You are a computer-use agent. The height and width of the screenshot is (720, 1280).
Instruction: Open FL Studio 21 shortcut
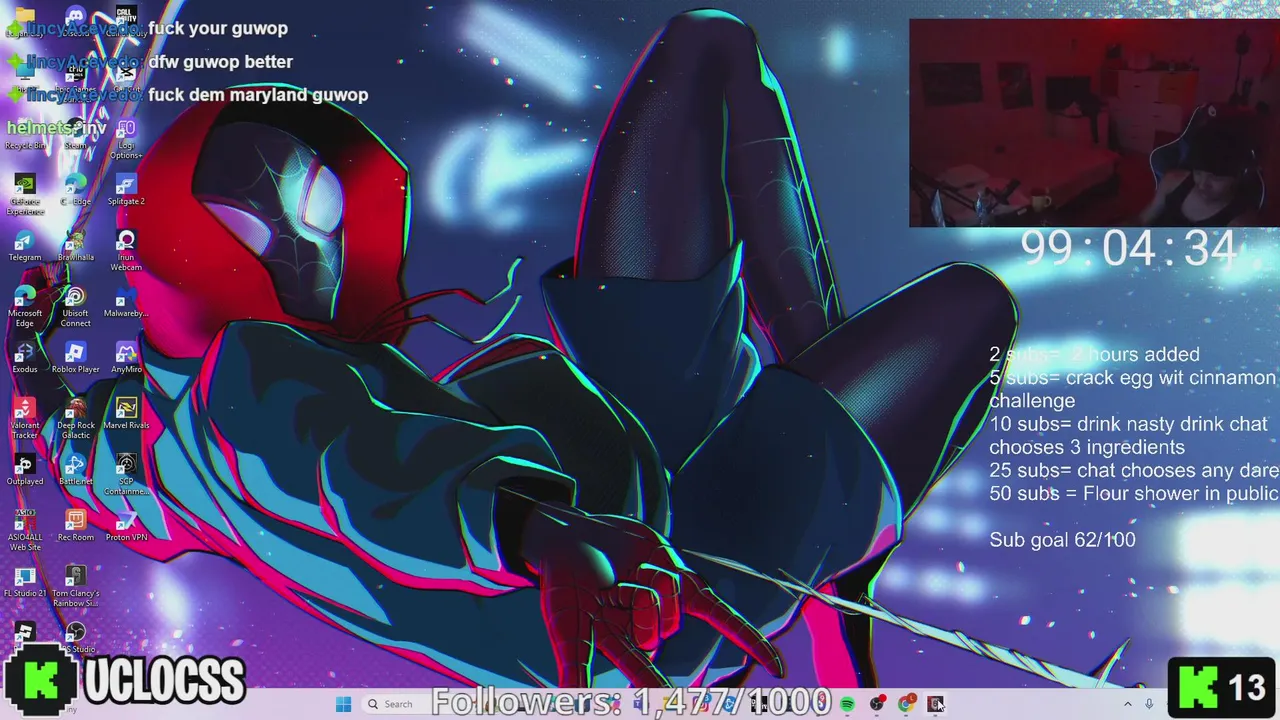25,581
